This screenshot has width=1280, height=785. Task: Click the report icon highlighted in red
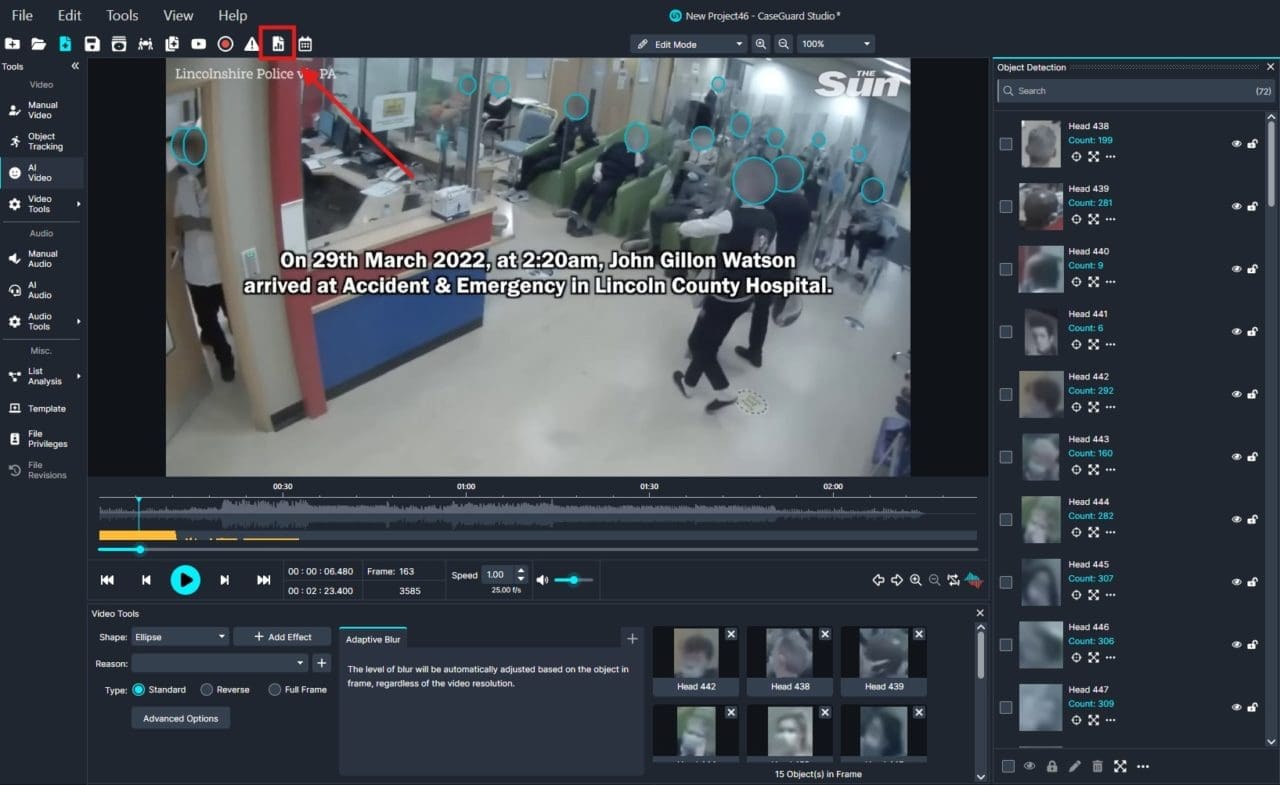(x=278, y=44)
